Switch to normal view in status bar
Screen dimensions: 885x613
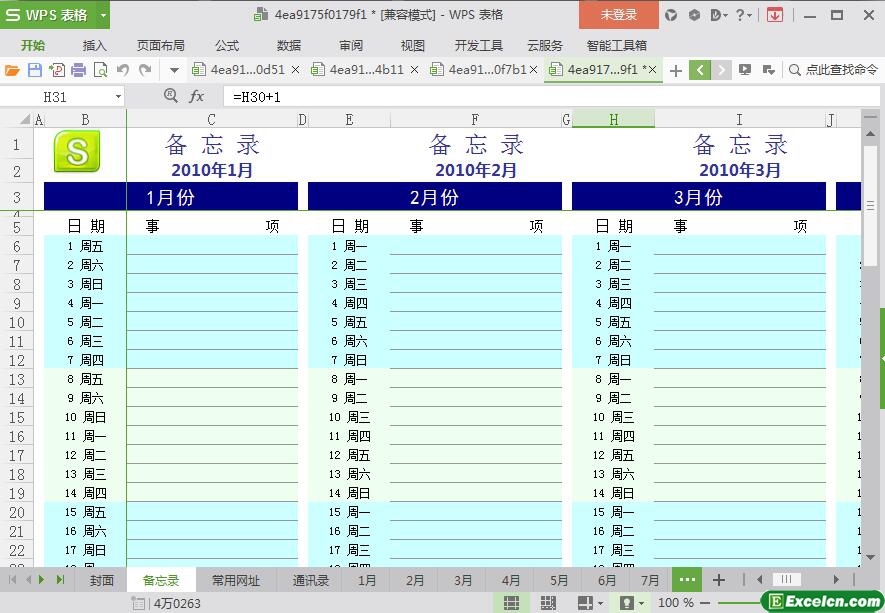(511, 603)
